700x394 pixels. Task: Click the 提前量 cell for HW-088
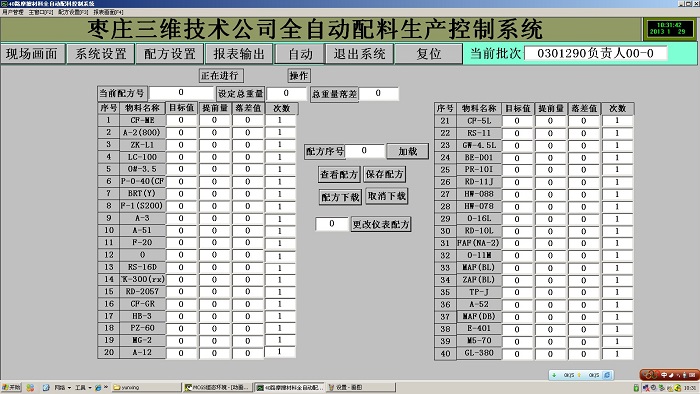pyautogui.click(x=550, y=195)
